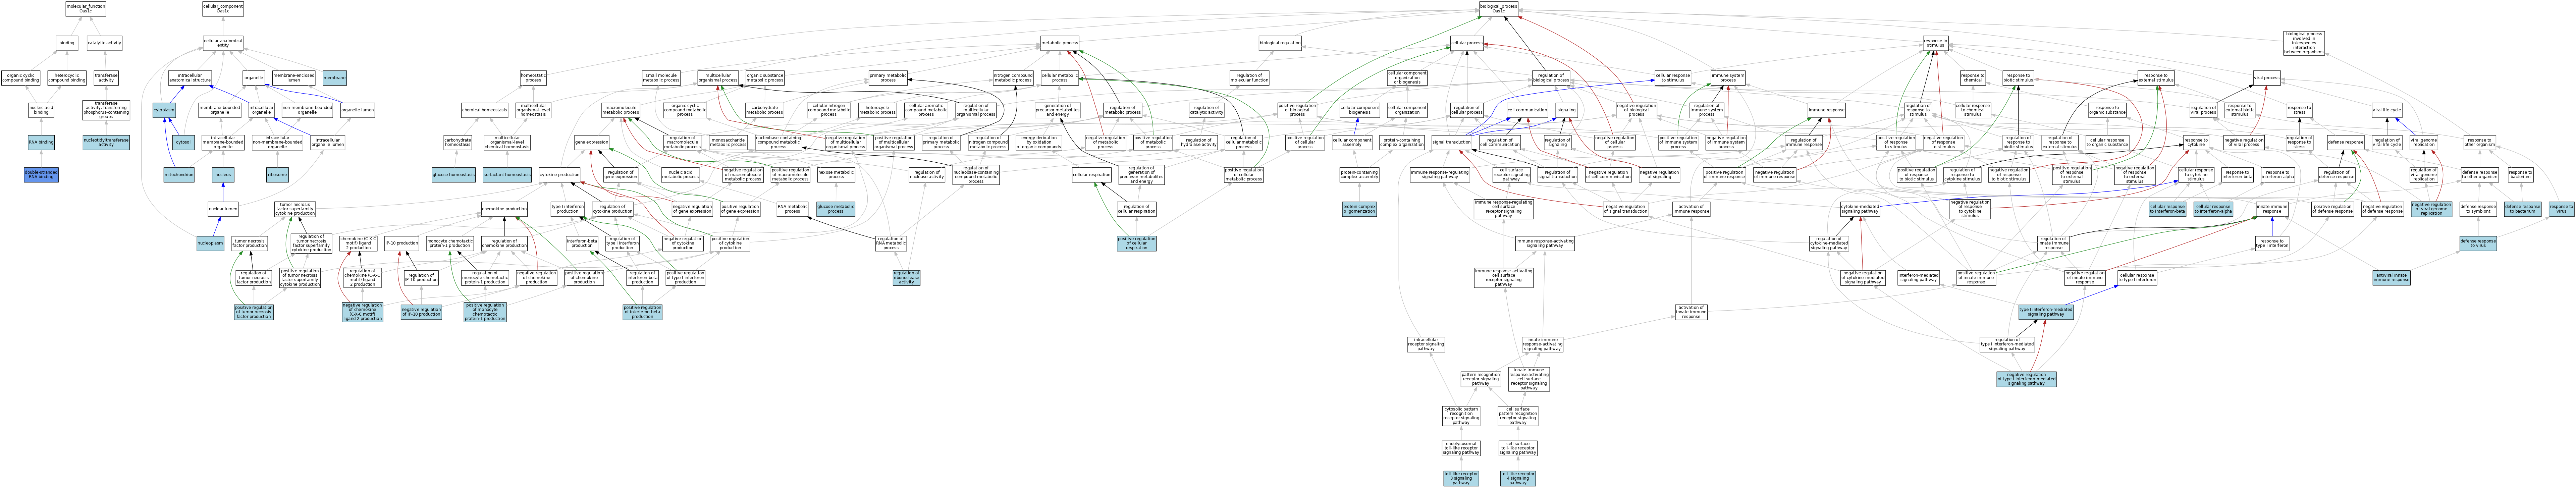The width and height of the screenshot is (2576, 488).
Task: Click the biological regulation node
Action: (x=1280, y=43)
